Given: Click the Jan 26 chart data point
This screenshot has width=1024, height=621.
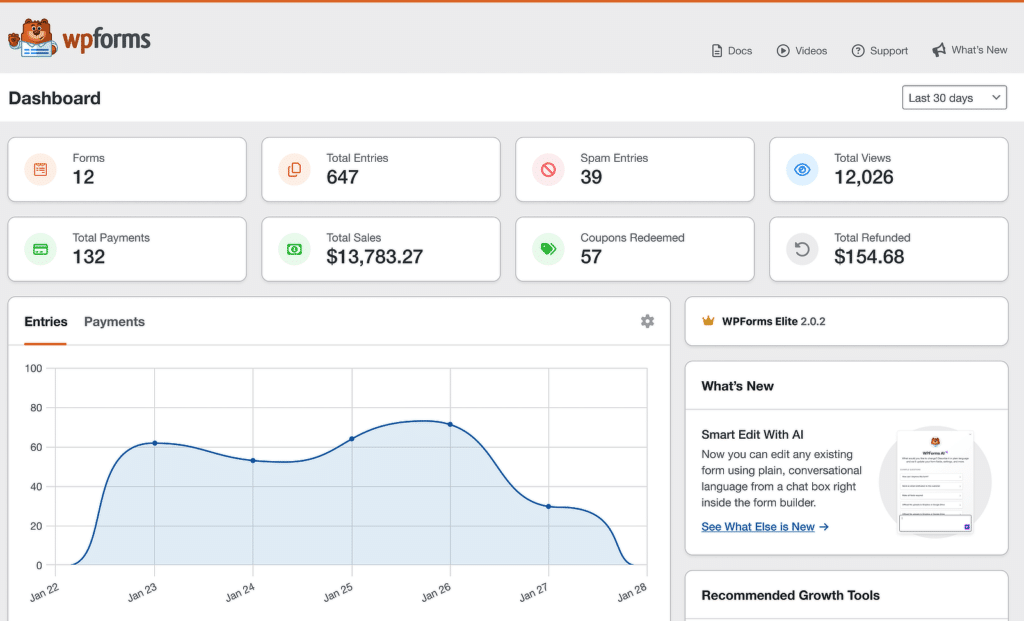Looking at the screenshot, I should (x=450, y=424).
